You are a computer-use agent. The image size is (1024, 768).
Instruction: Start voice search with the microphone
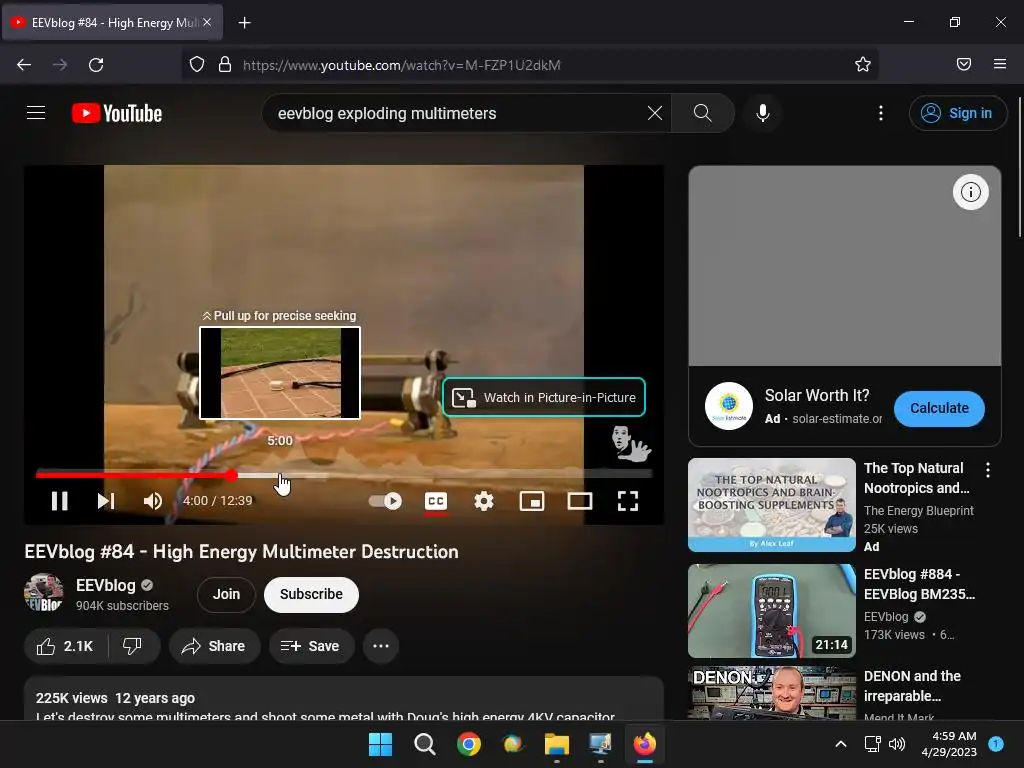point(762,113)
